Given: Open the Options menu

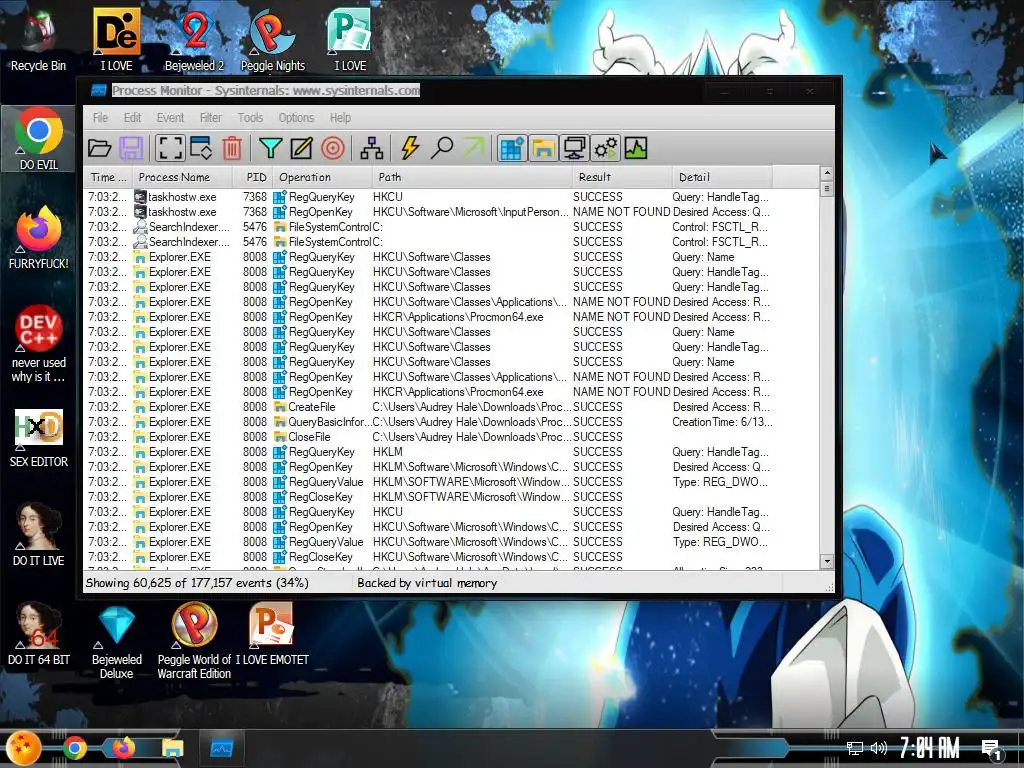Looking at the screenshot, I should tap(296, 118).
